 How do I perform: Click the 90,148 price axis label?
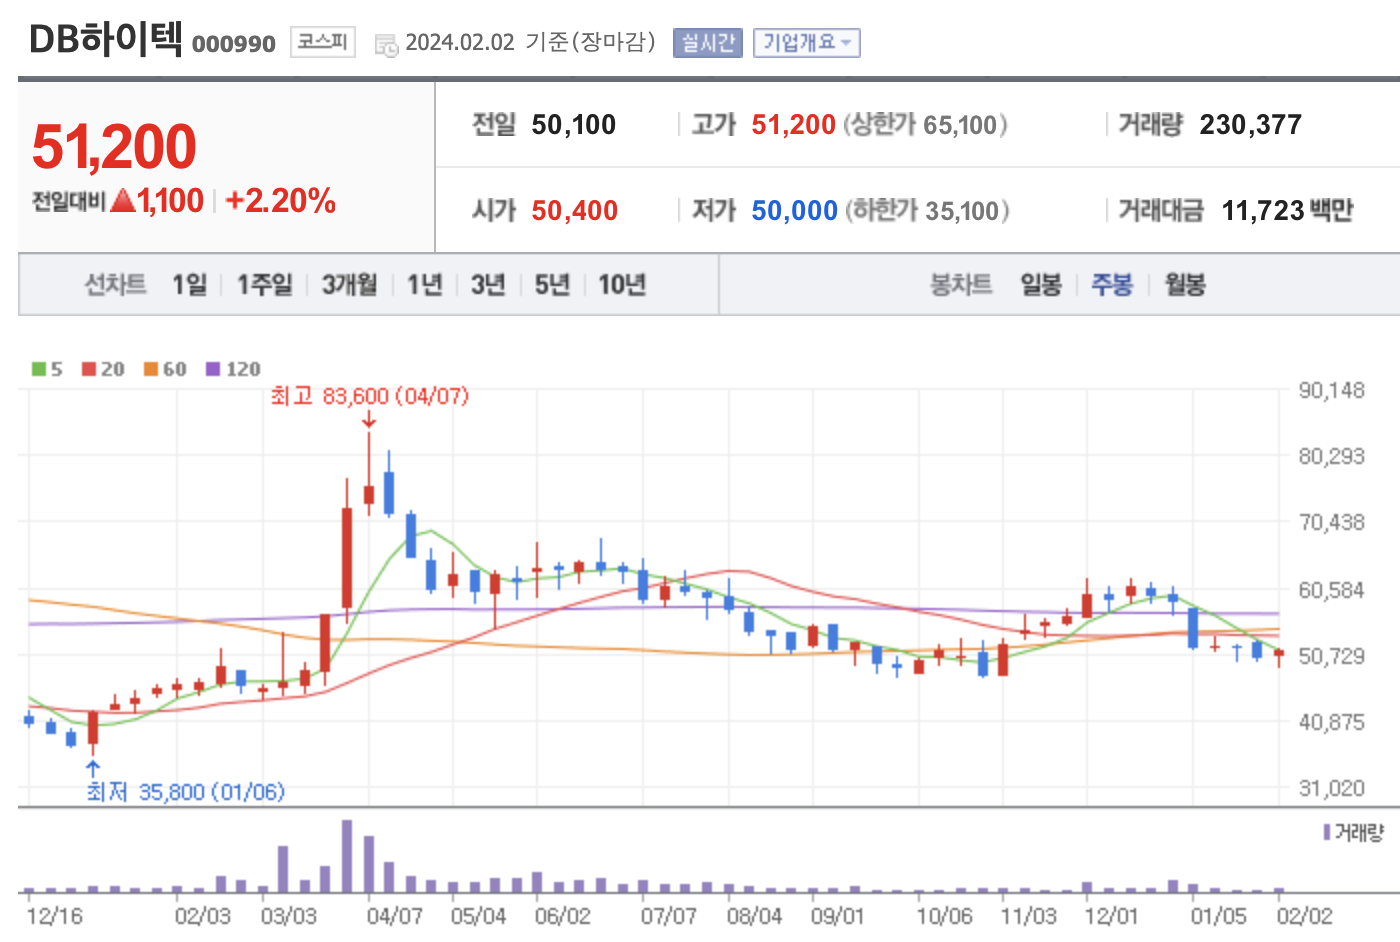1331,390
